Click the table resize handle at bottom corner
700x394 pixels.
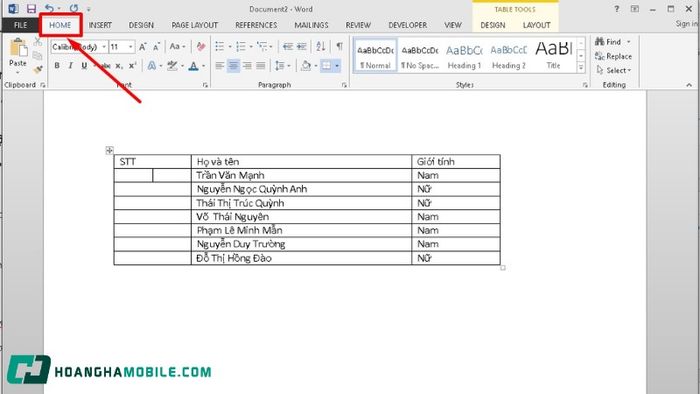[503, 268]
